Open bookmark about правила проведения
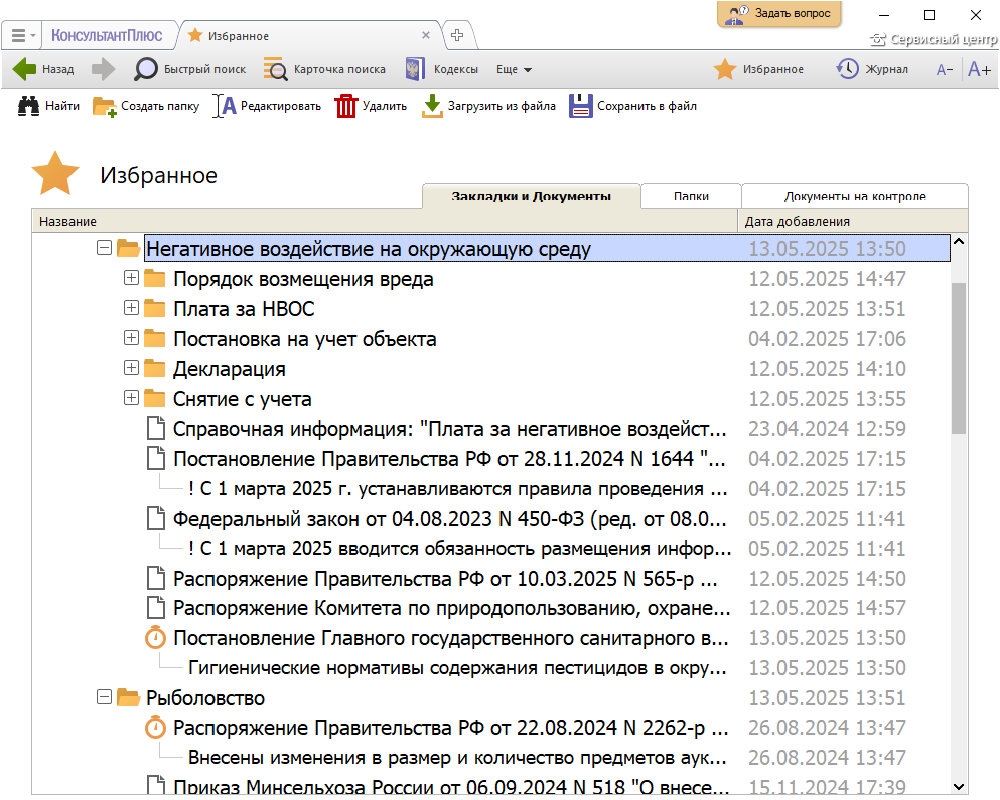The image size is (1000, 800). (457, 489)
